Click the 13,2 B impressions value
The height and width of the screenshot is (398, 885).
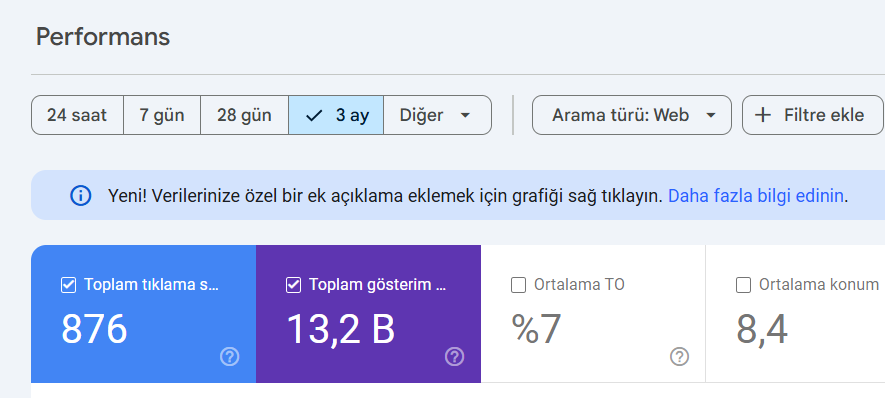341,329
